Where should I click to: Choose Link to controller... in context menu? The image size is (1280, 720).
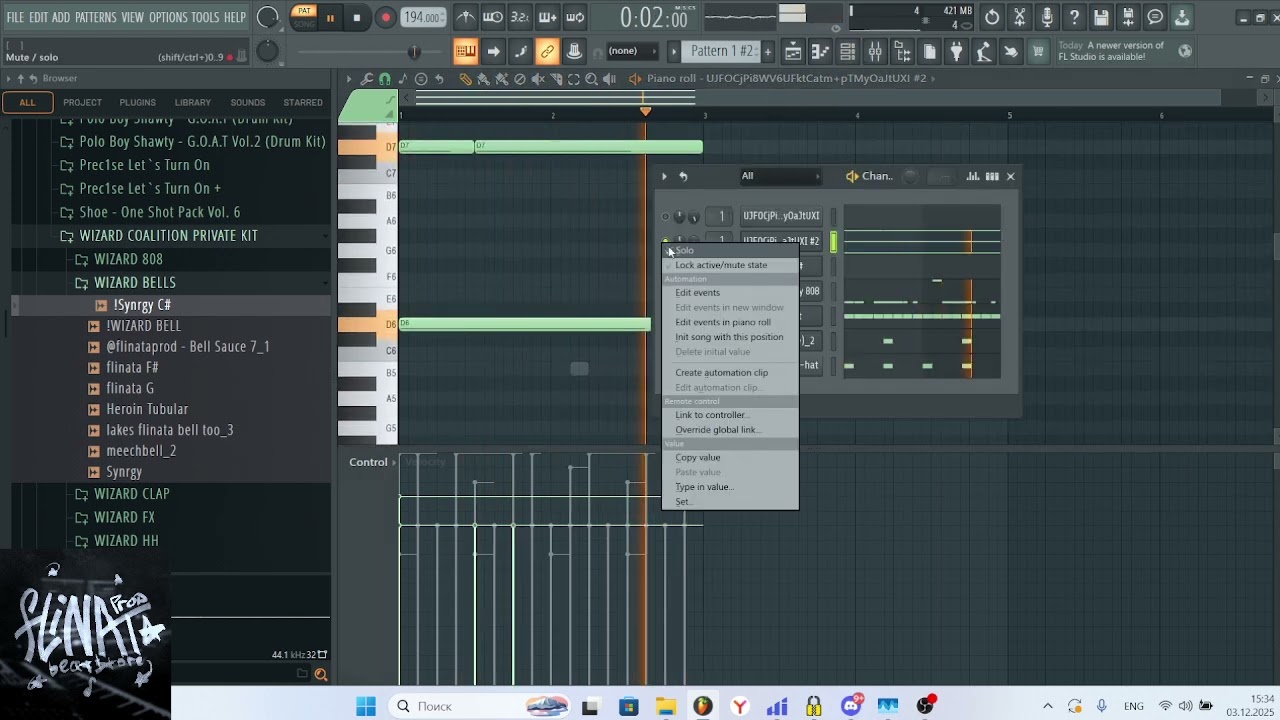(x=711, y=415)
